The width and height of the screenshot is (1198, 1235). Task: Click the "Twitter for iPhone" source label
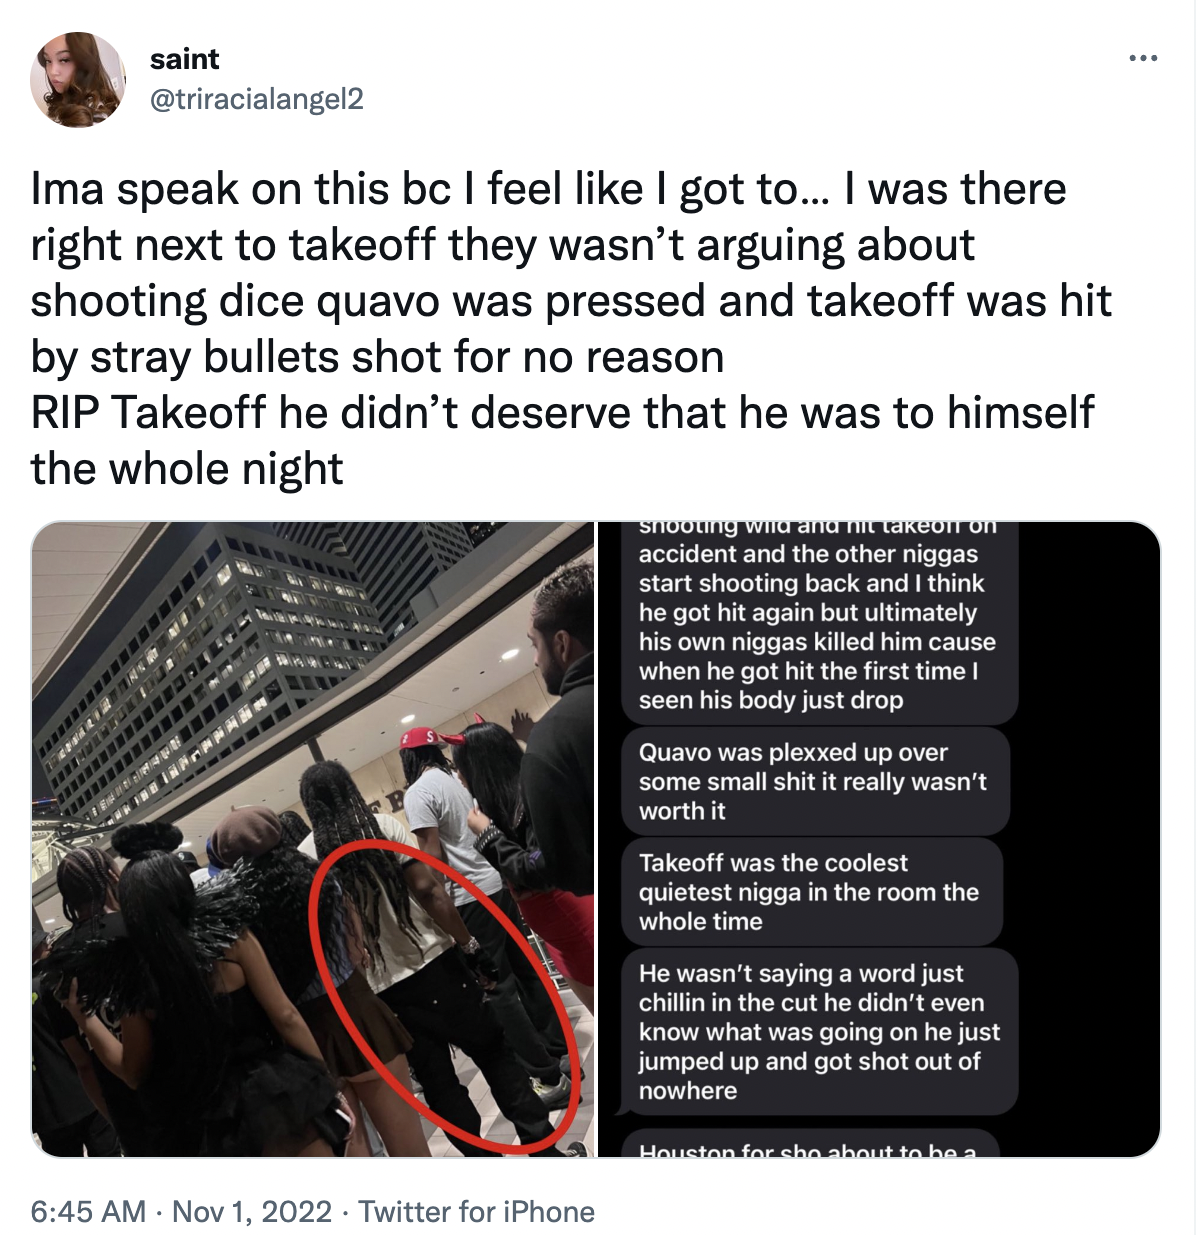[476, 1212]
